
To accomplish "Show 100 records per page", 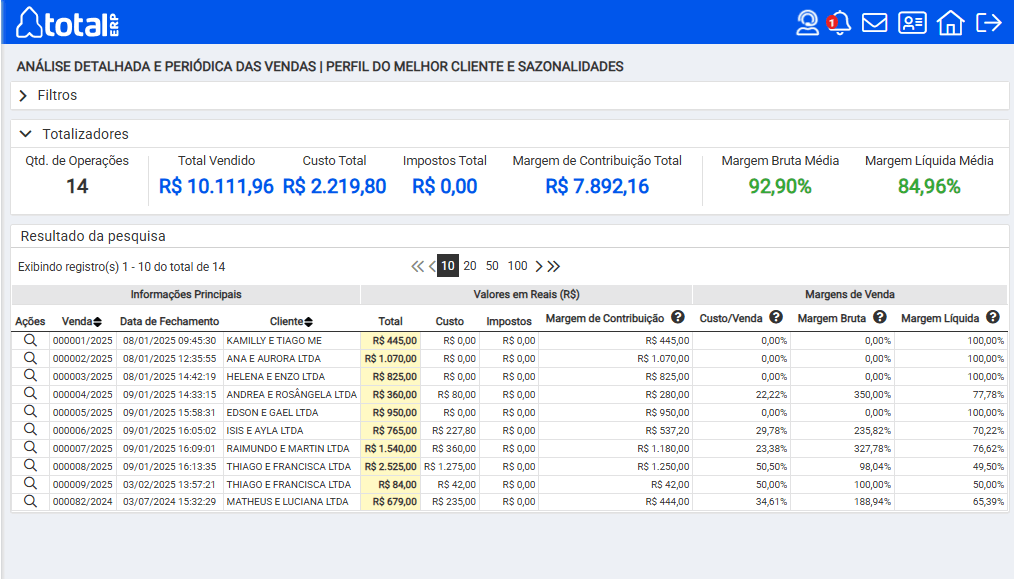I will tap(517, 266).
